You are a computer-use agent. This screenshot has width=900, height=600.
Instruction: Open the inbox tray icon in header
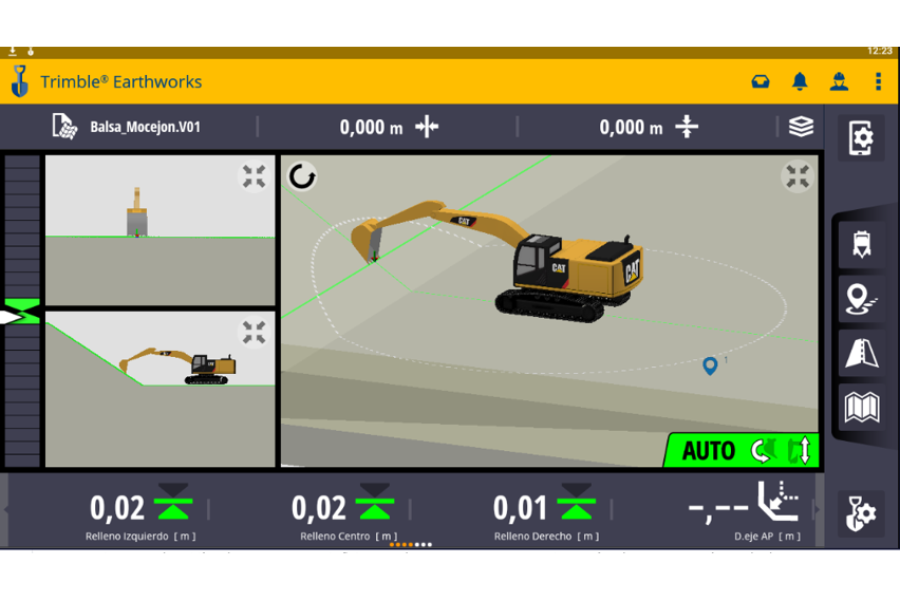(x=760, y=82)
